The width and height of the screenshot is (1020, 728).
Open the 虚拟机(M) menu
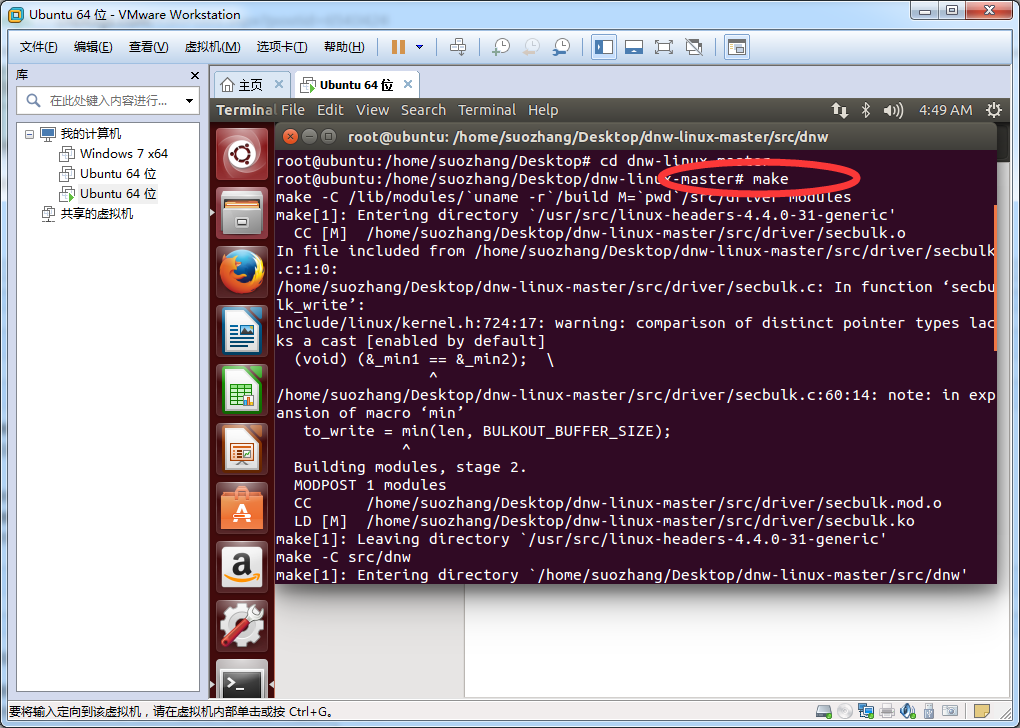tap(212, 47)
